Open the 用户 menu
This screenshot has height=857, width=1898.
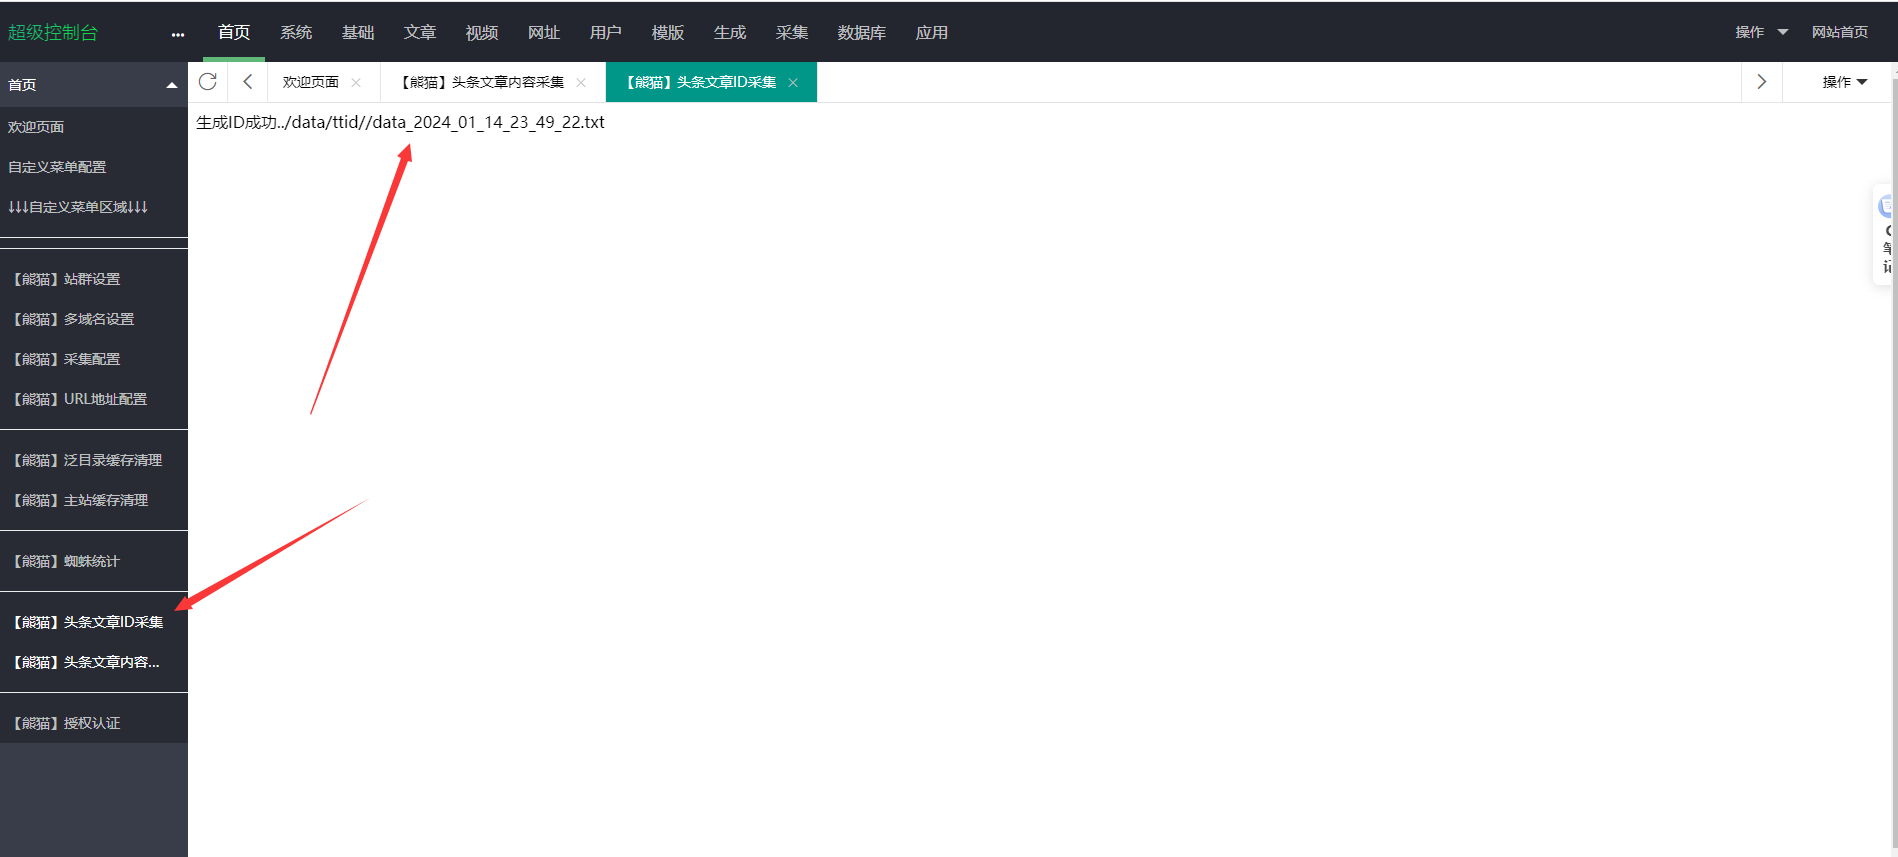[606, 32]
